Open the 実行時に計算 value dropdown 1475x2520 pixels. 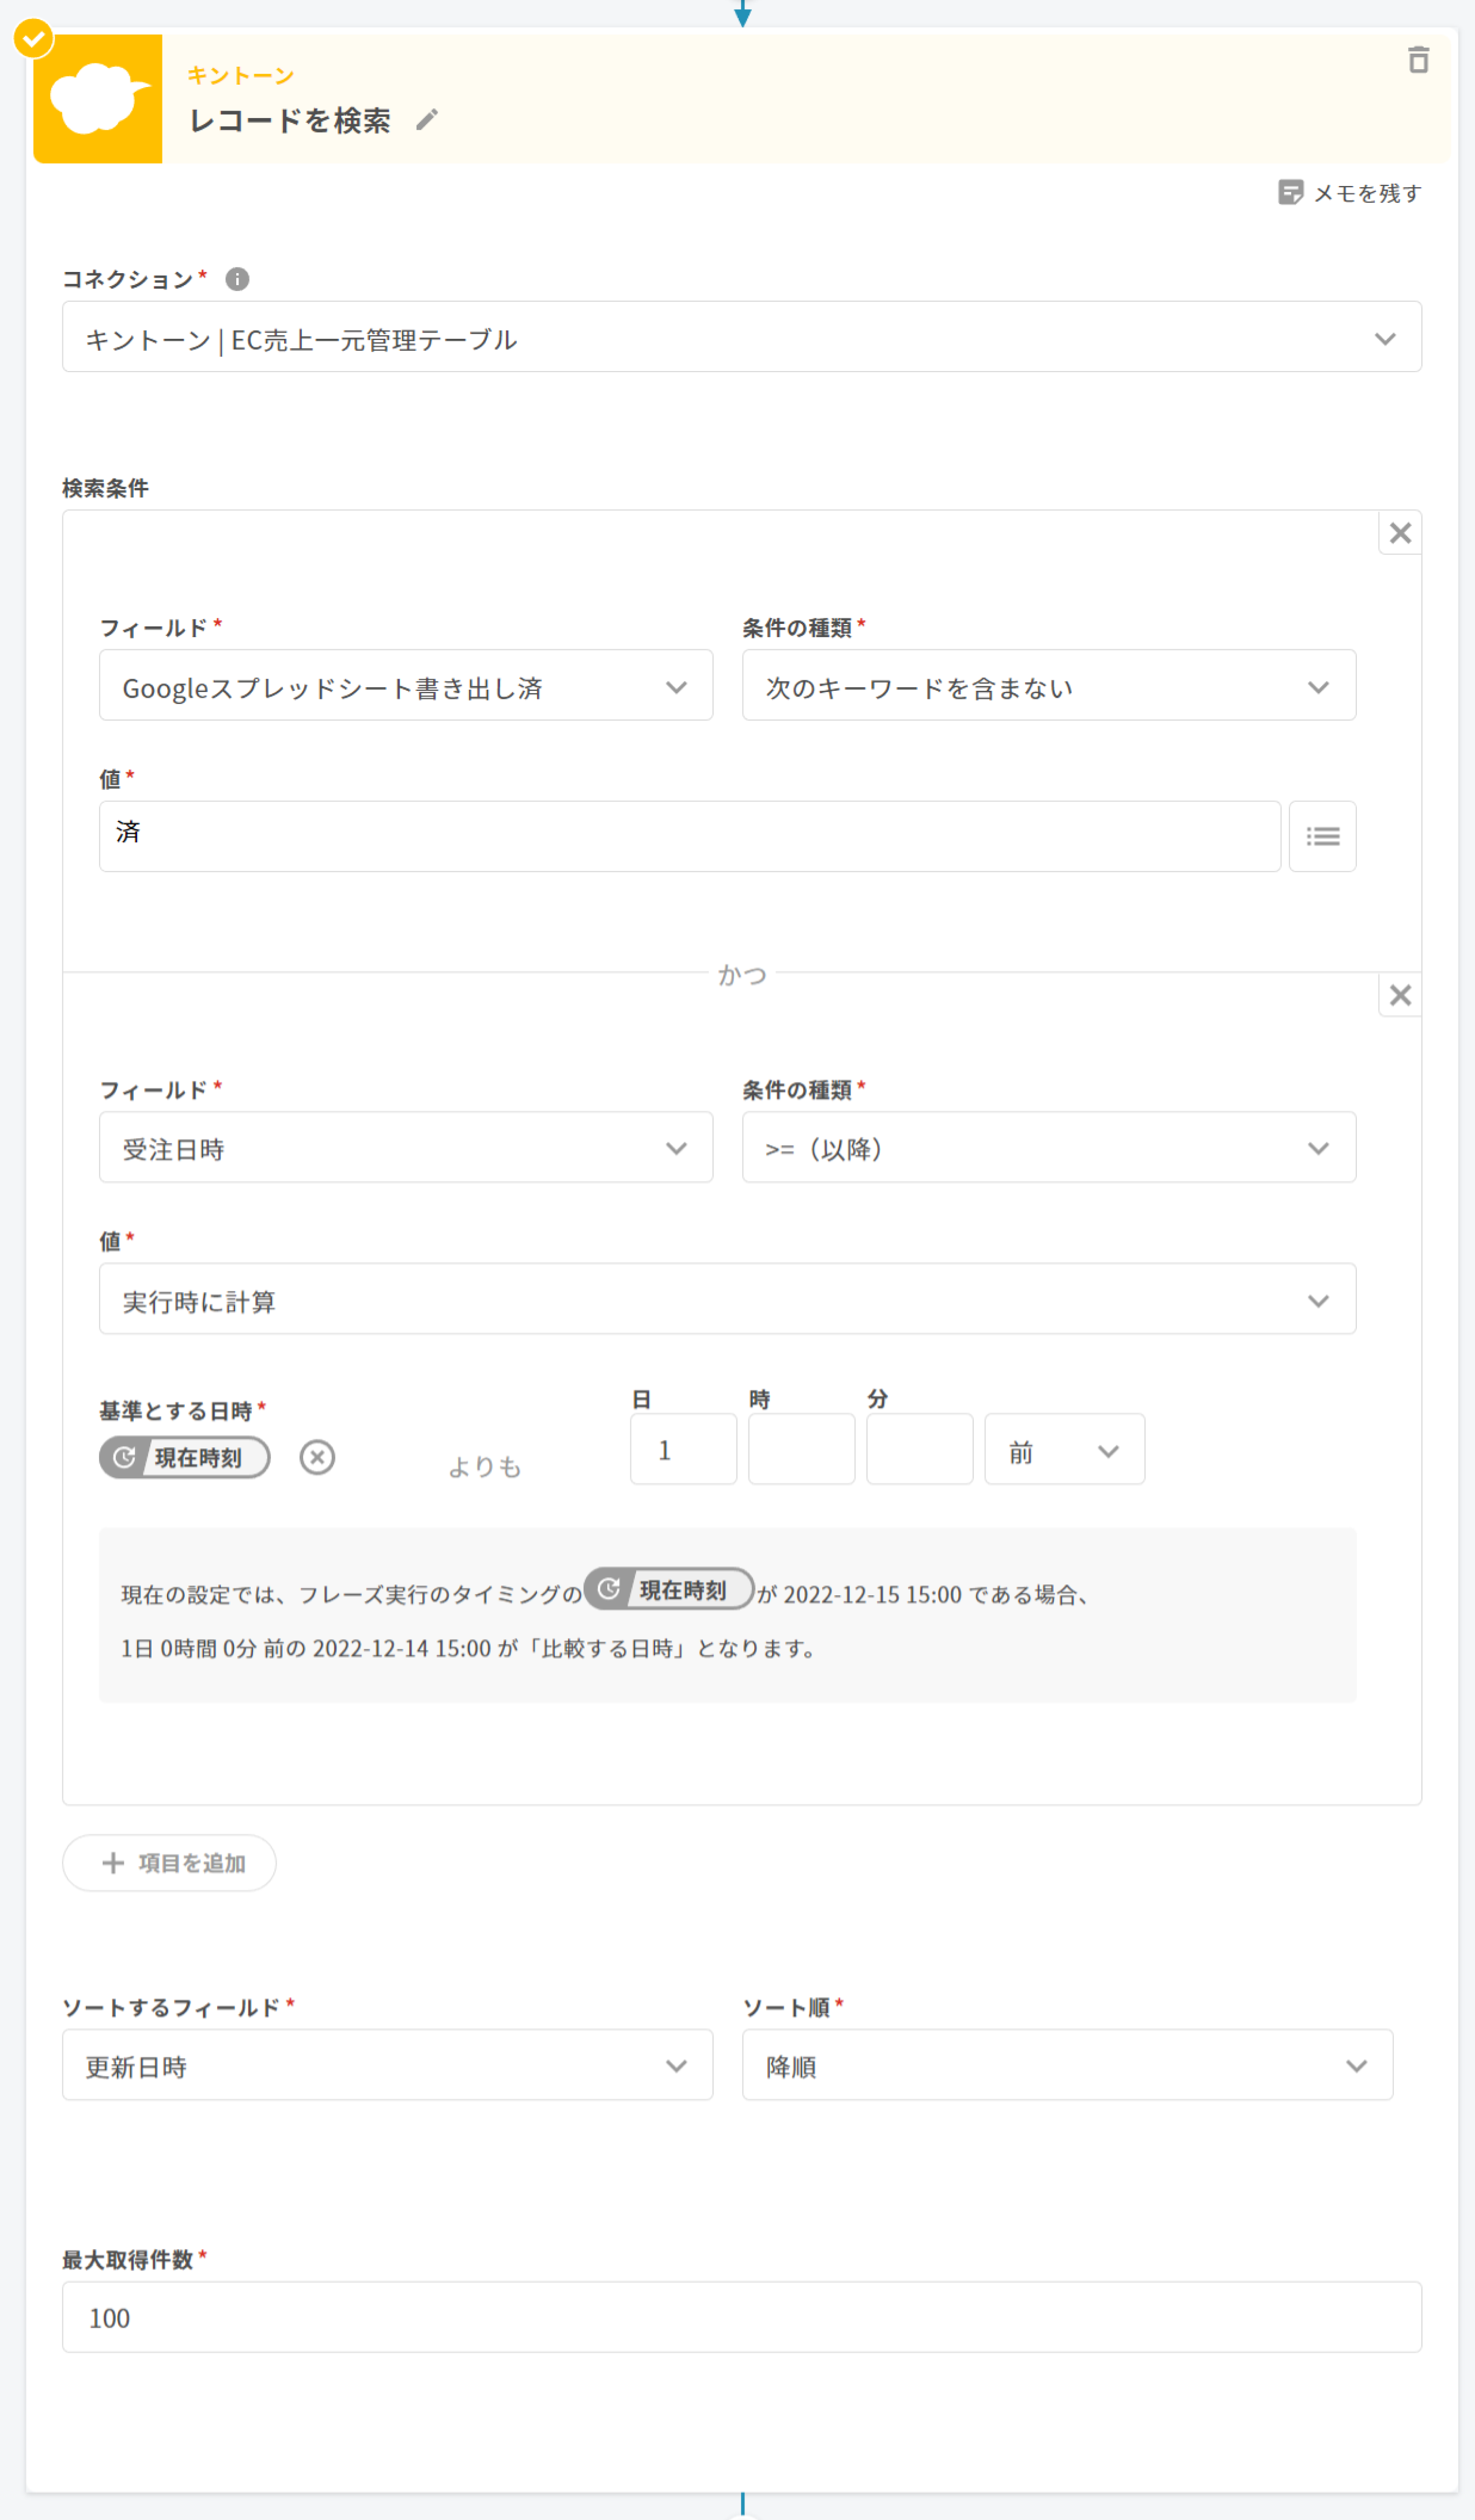(727, 1299)
